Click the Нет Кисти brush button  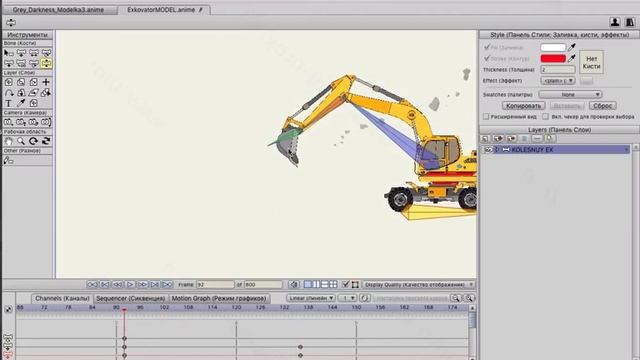pos(591,62)
